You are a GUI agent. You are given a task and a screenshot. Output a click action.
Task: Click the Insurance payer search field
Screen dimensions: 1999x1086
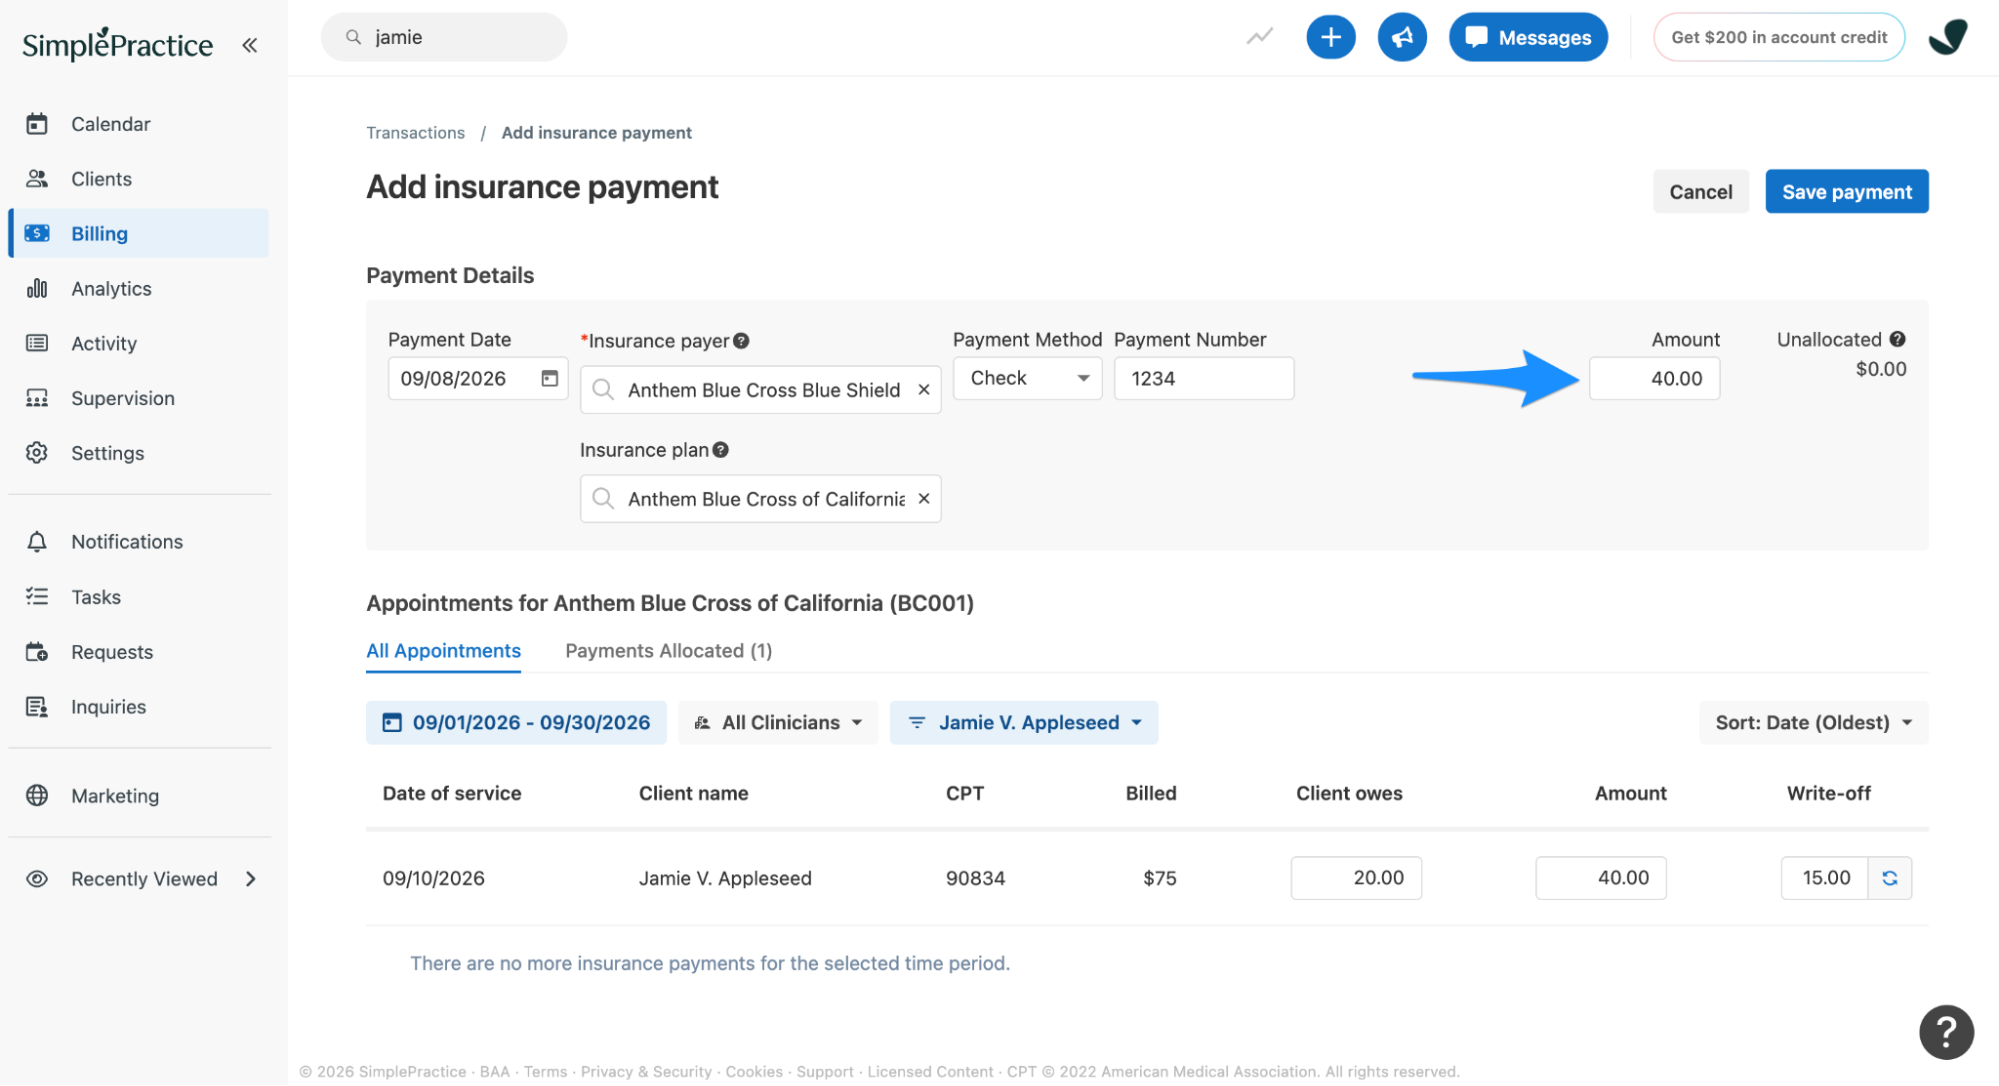760,390
